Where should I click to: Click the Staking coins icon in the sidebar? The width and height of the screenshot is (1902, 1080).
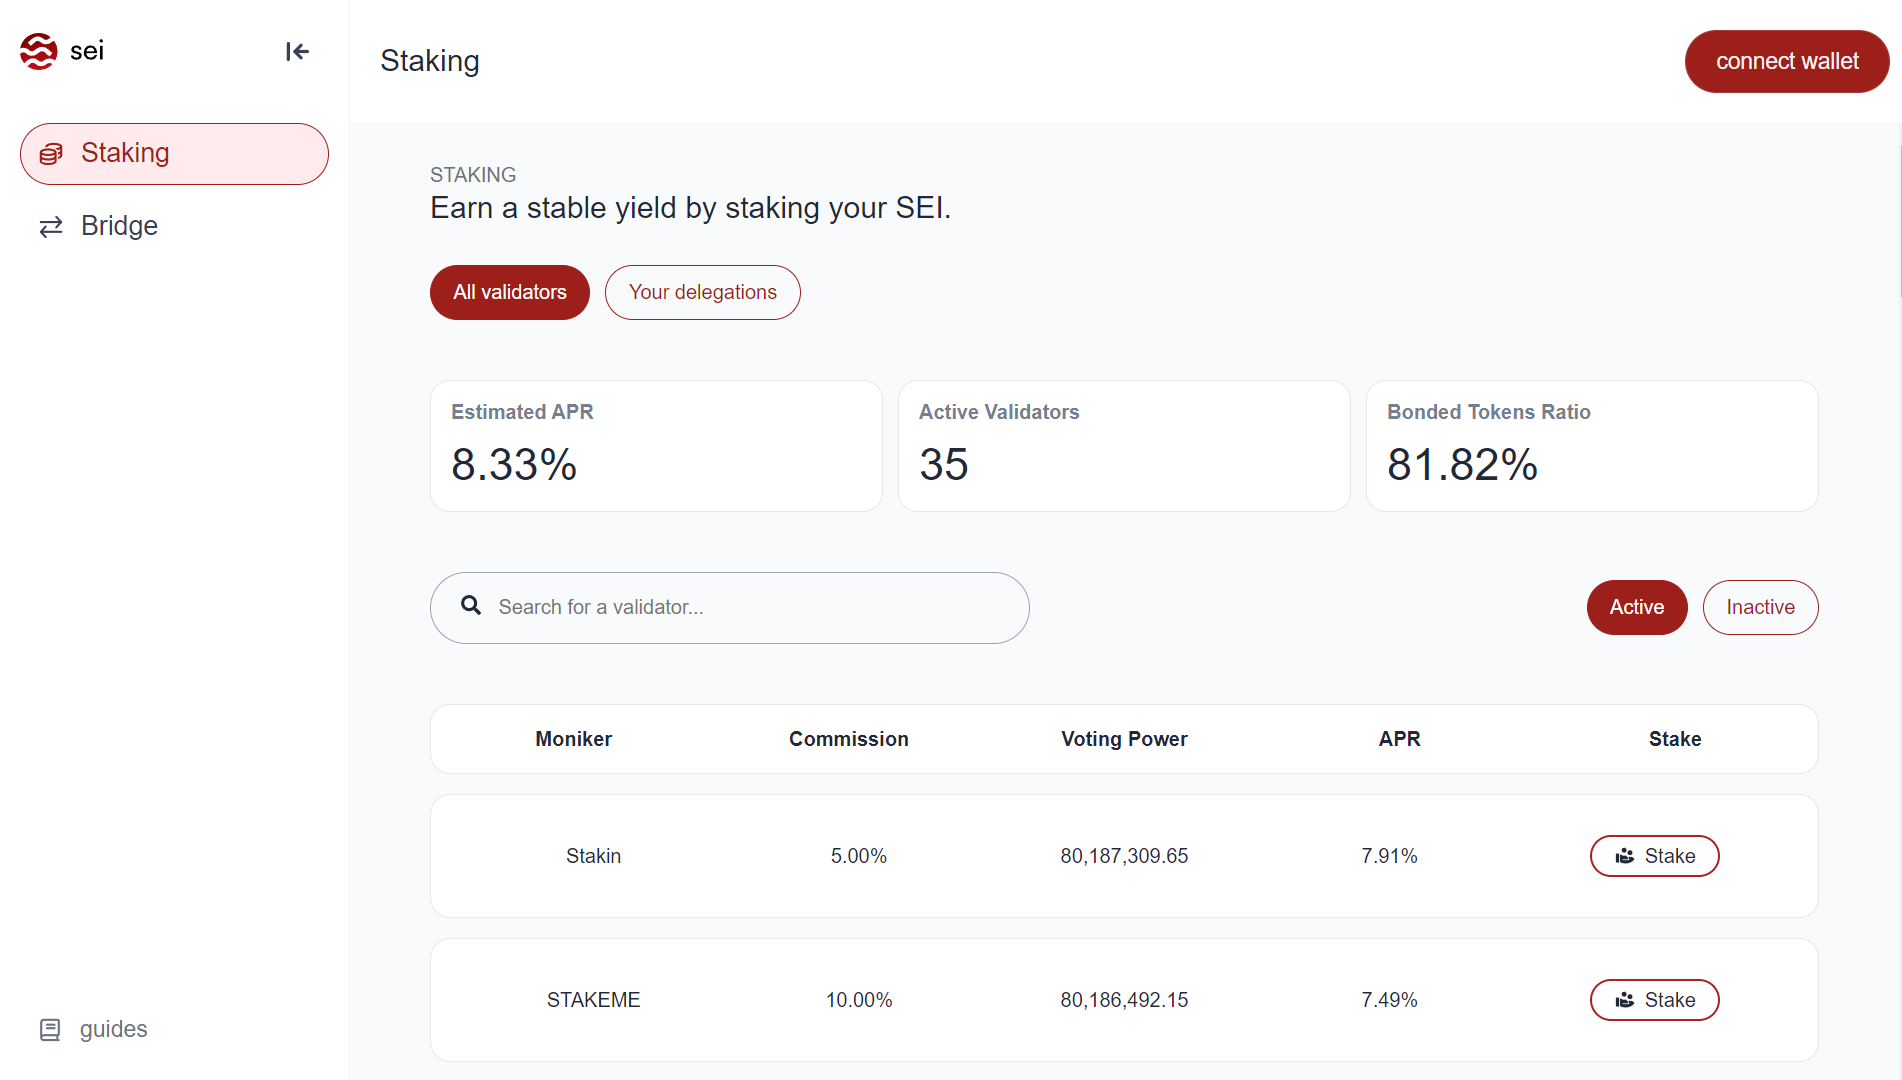tap(51, 154)
